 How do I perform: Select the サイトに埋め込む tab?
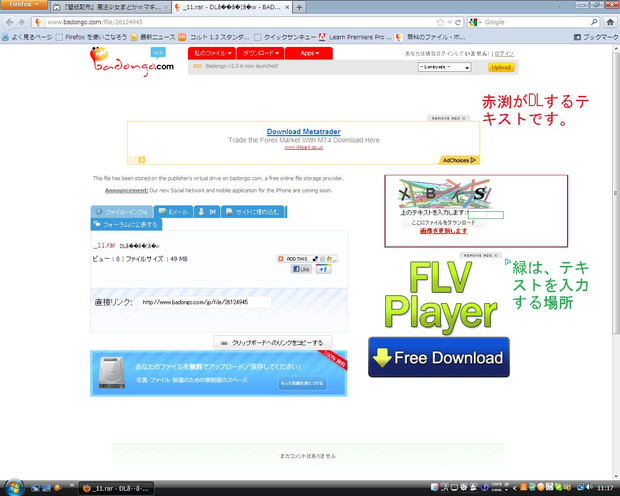coord(253,212)
